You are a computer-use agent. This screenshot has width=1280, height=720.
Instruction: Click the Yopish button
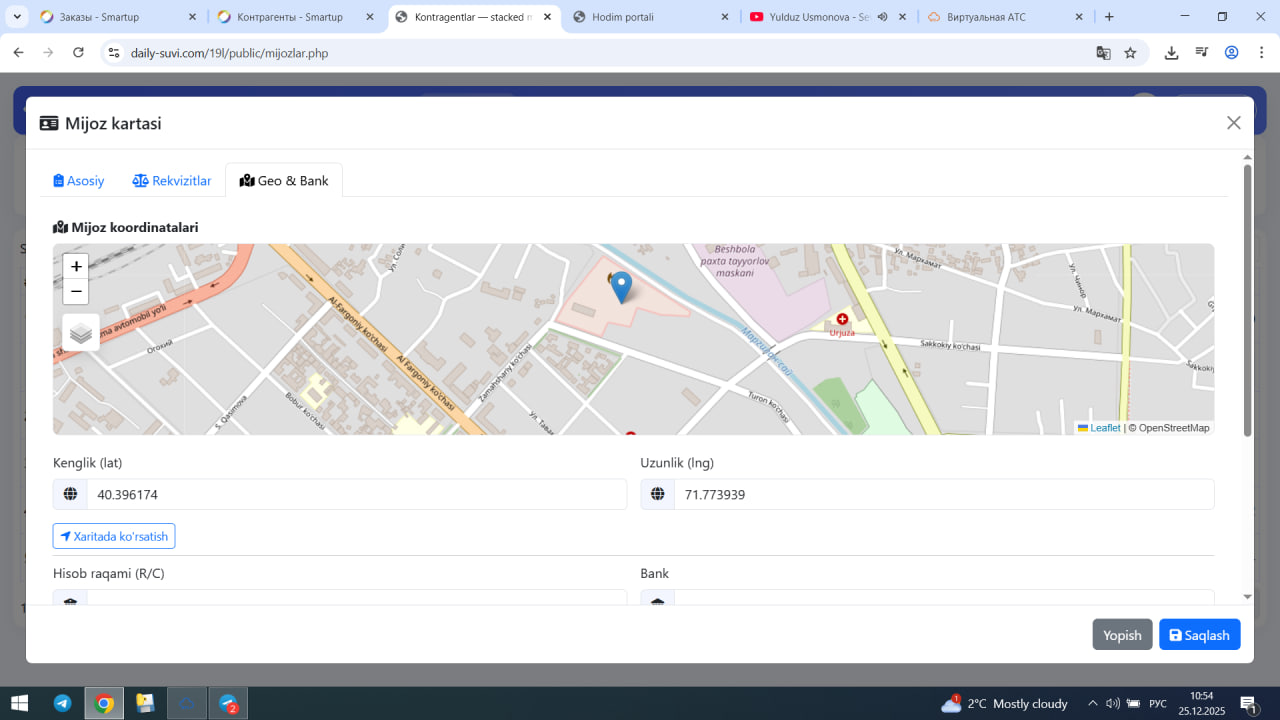pos(1122,635)
